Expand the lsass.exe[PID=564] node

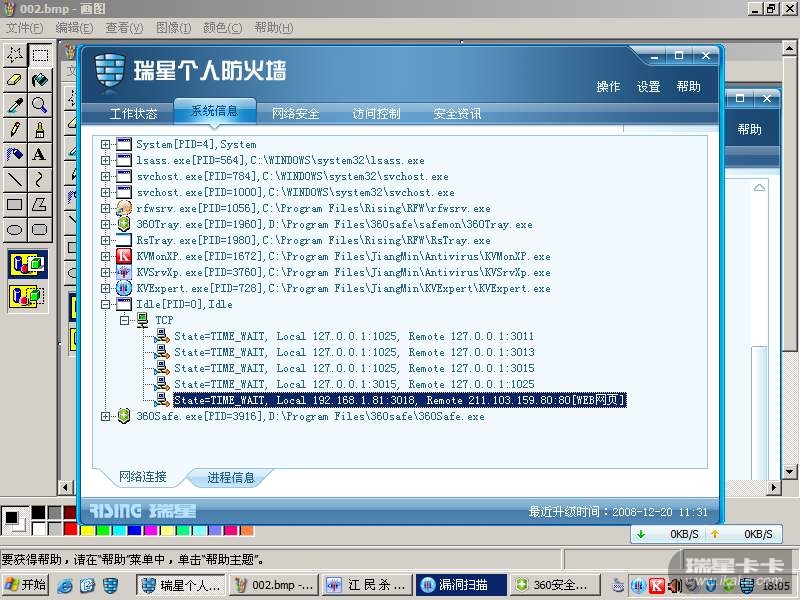[105, 160]
